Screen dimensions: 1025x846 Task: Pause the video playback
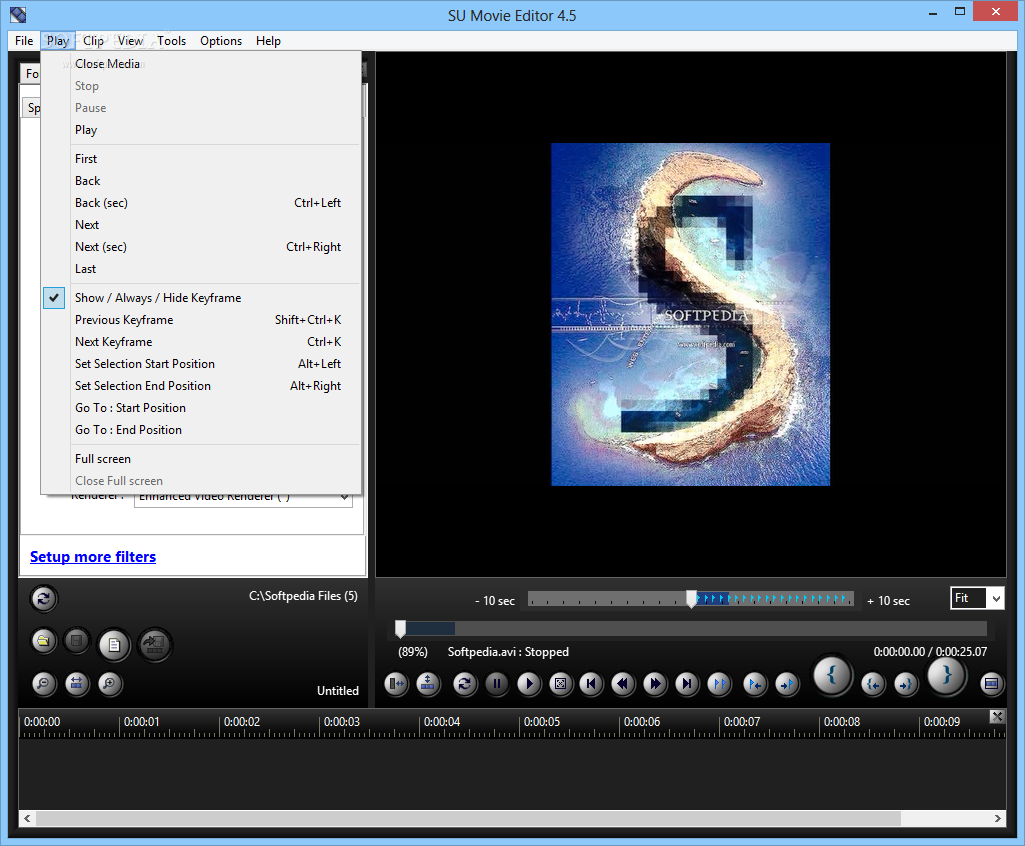click(x=497, y=684)
